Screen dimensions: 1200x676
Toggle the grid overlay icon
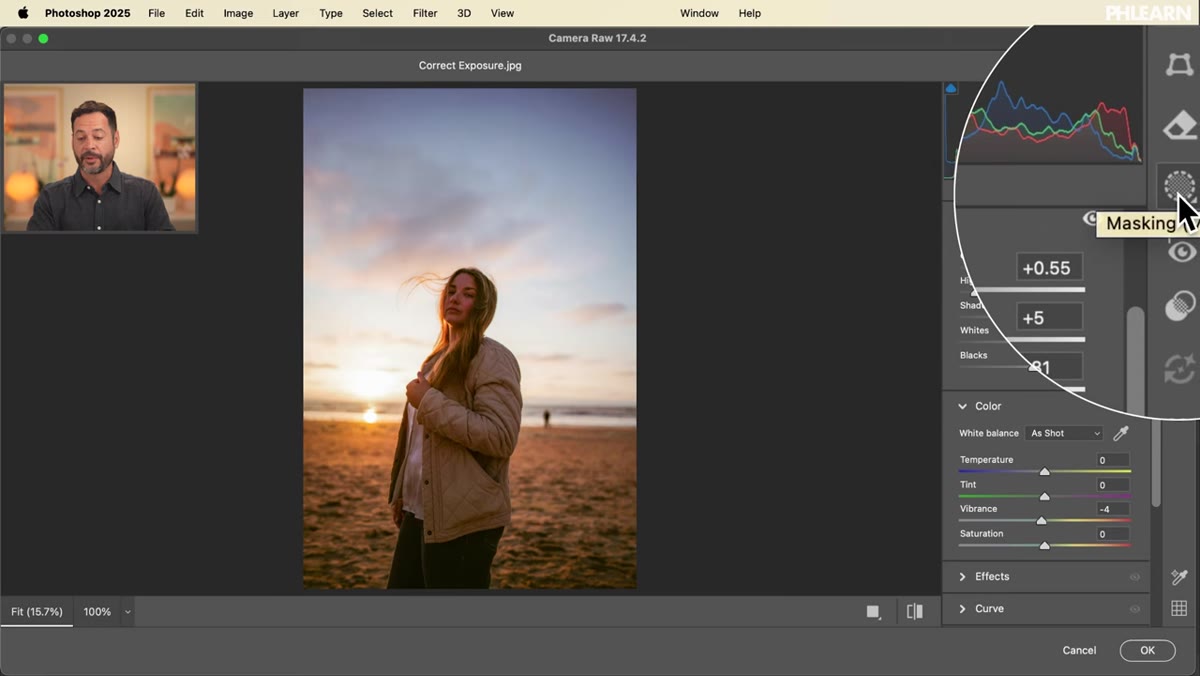point(1179,608)
